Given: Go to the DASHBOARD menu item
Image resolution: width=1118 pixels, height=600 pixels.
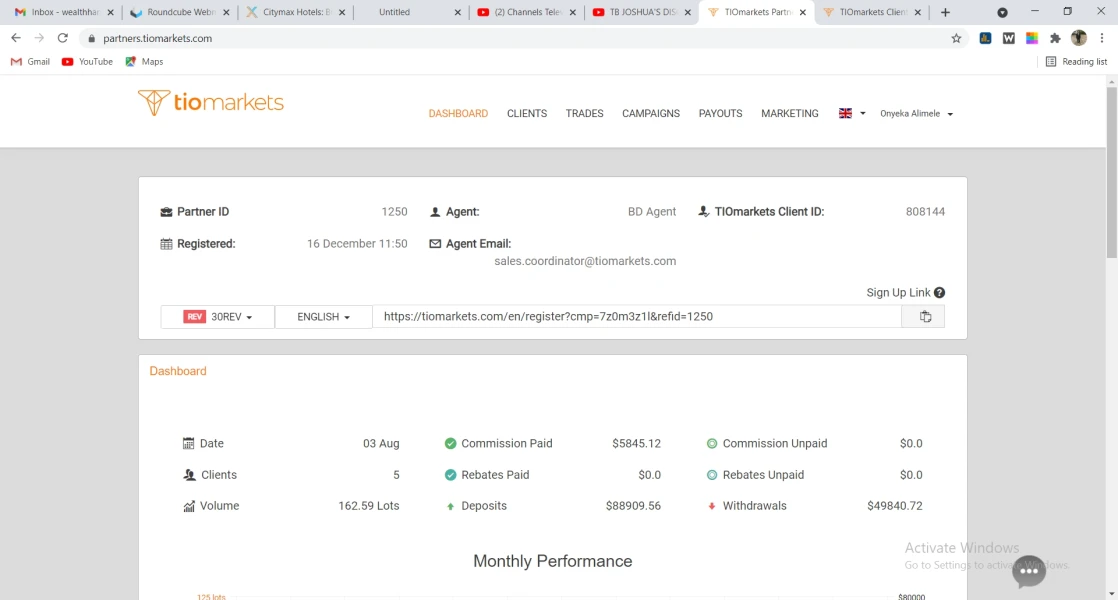Looking at the screenshot, I should coord(458,113).
